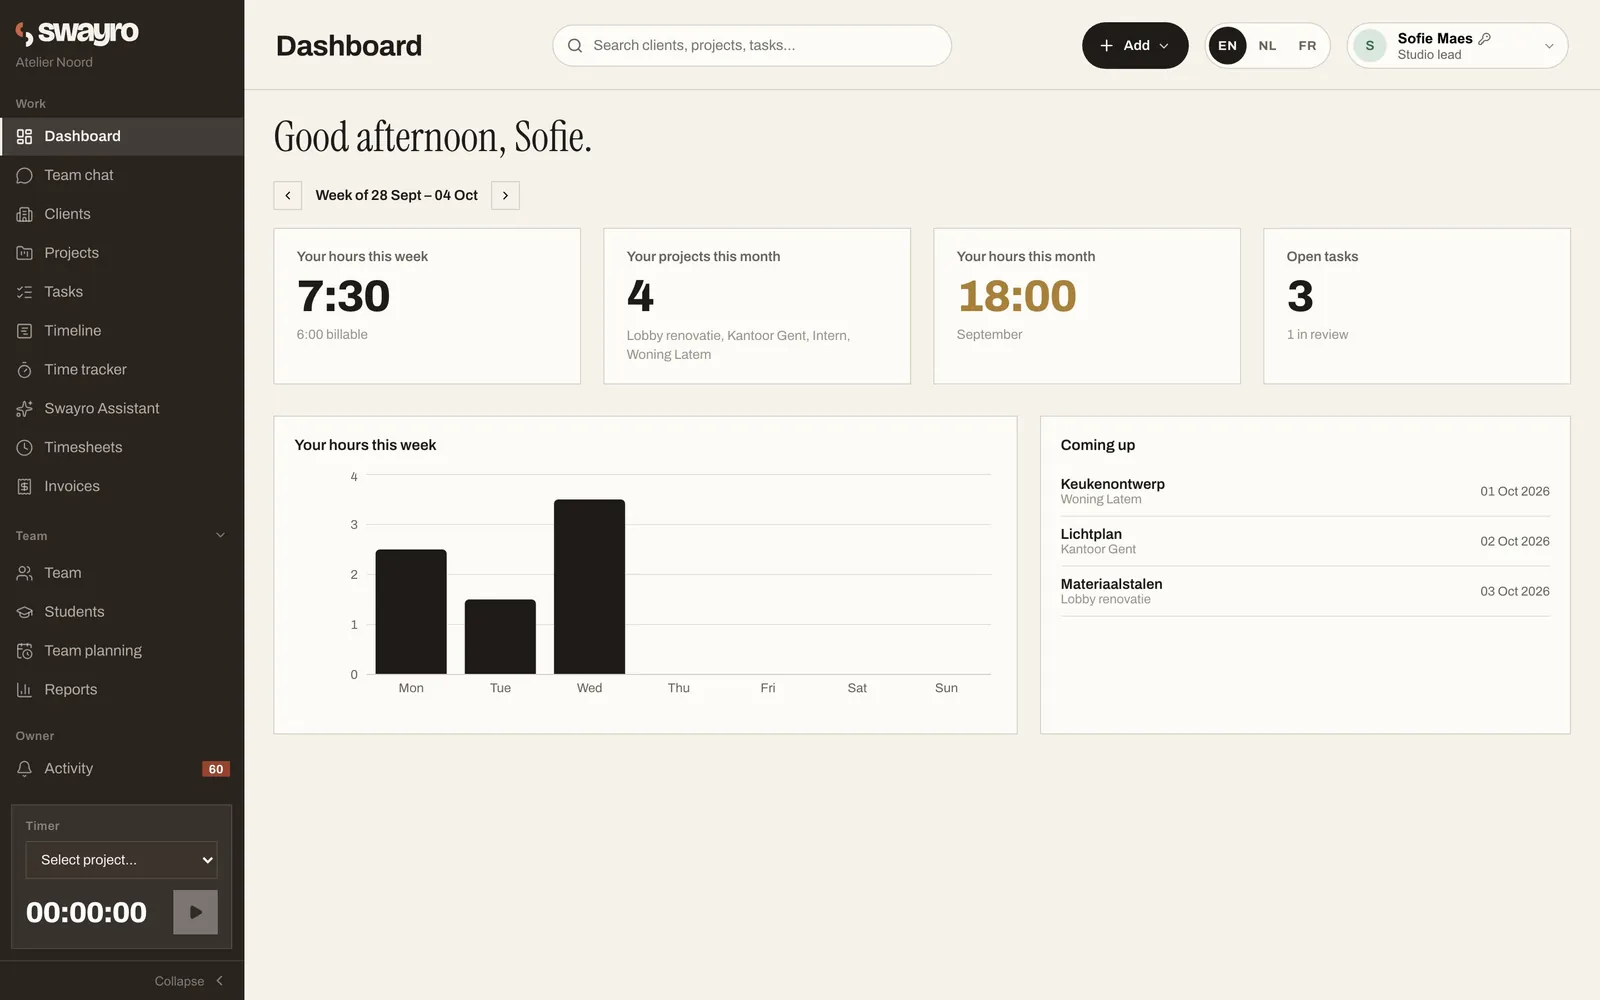
Task: Click the 'Your hours this month' 18:00 value
Action: tap(1017, 296)
